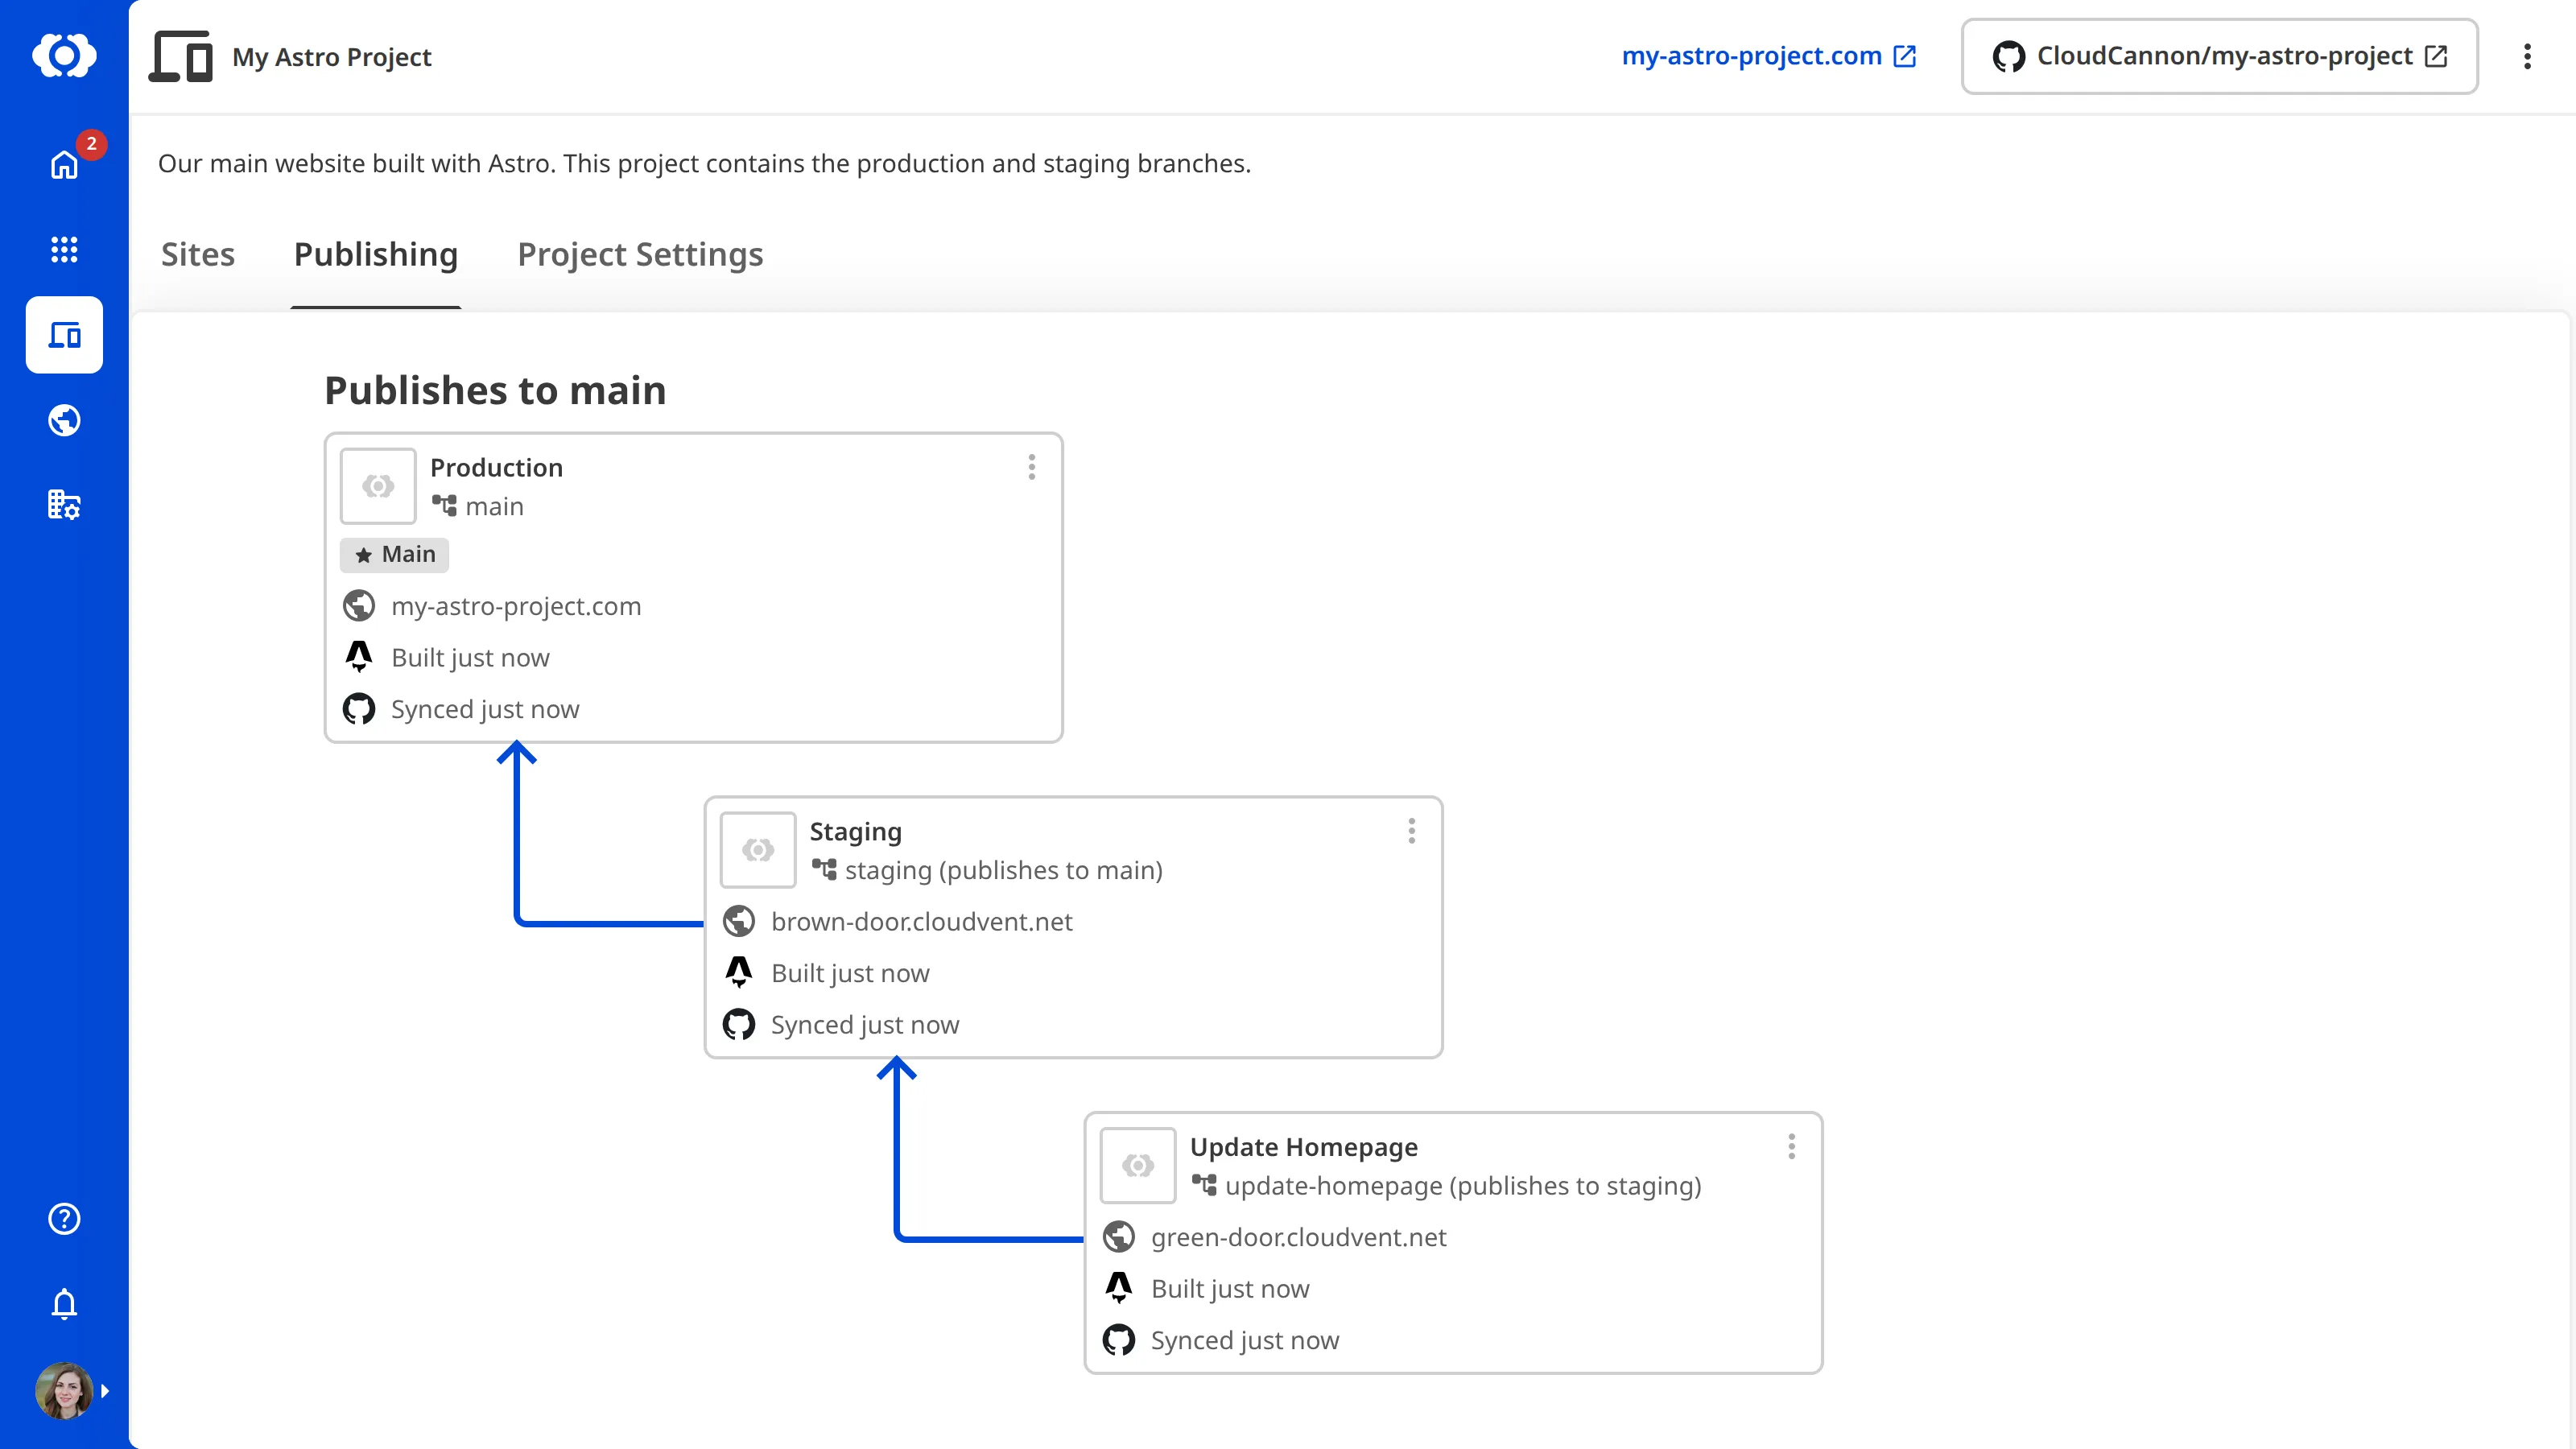The image size is (2576, 1449).
Task: Click the GitHub sync icon in Update Homepage card
Action: click(1119, 1340)
